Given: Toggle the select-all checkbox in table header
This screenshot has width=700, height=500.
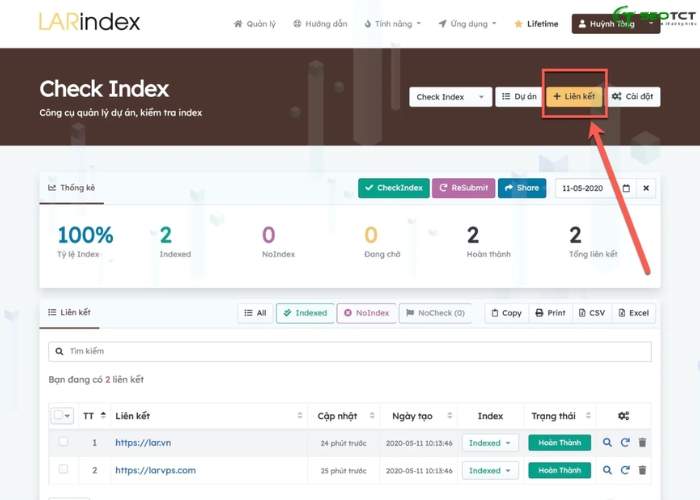Looking at the screenshot, I should [x=58, y=415].
